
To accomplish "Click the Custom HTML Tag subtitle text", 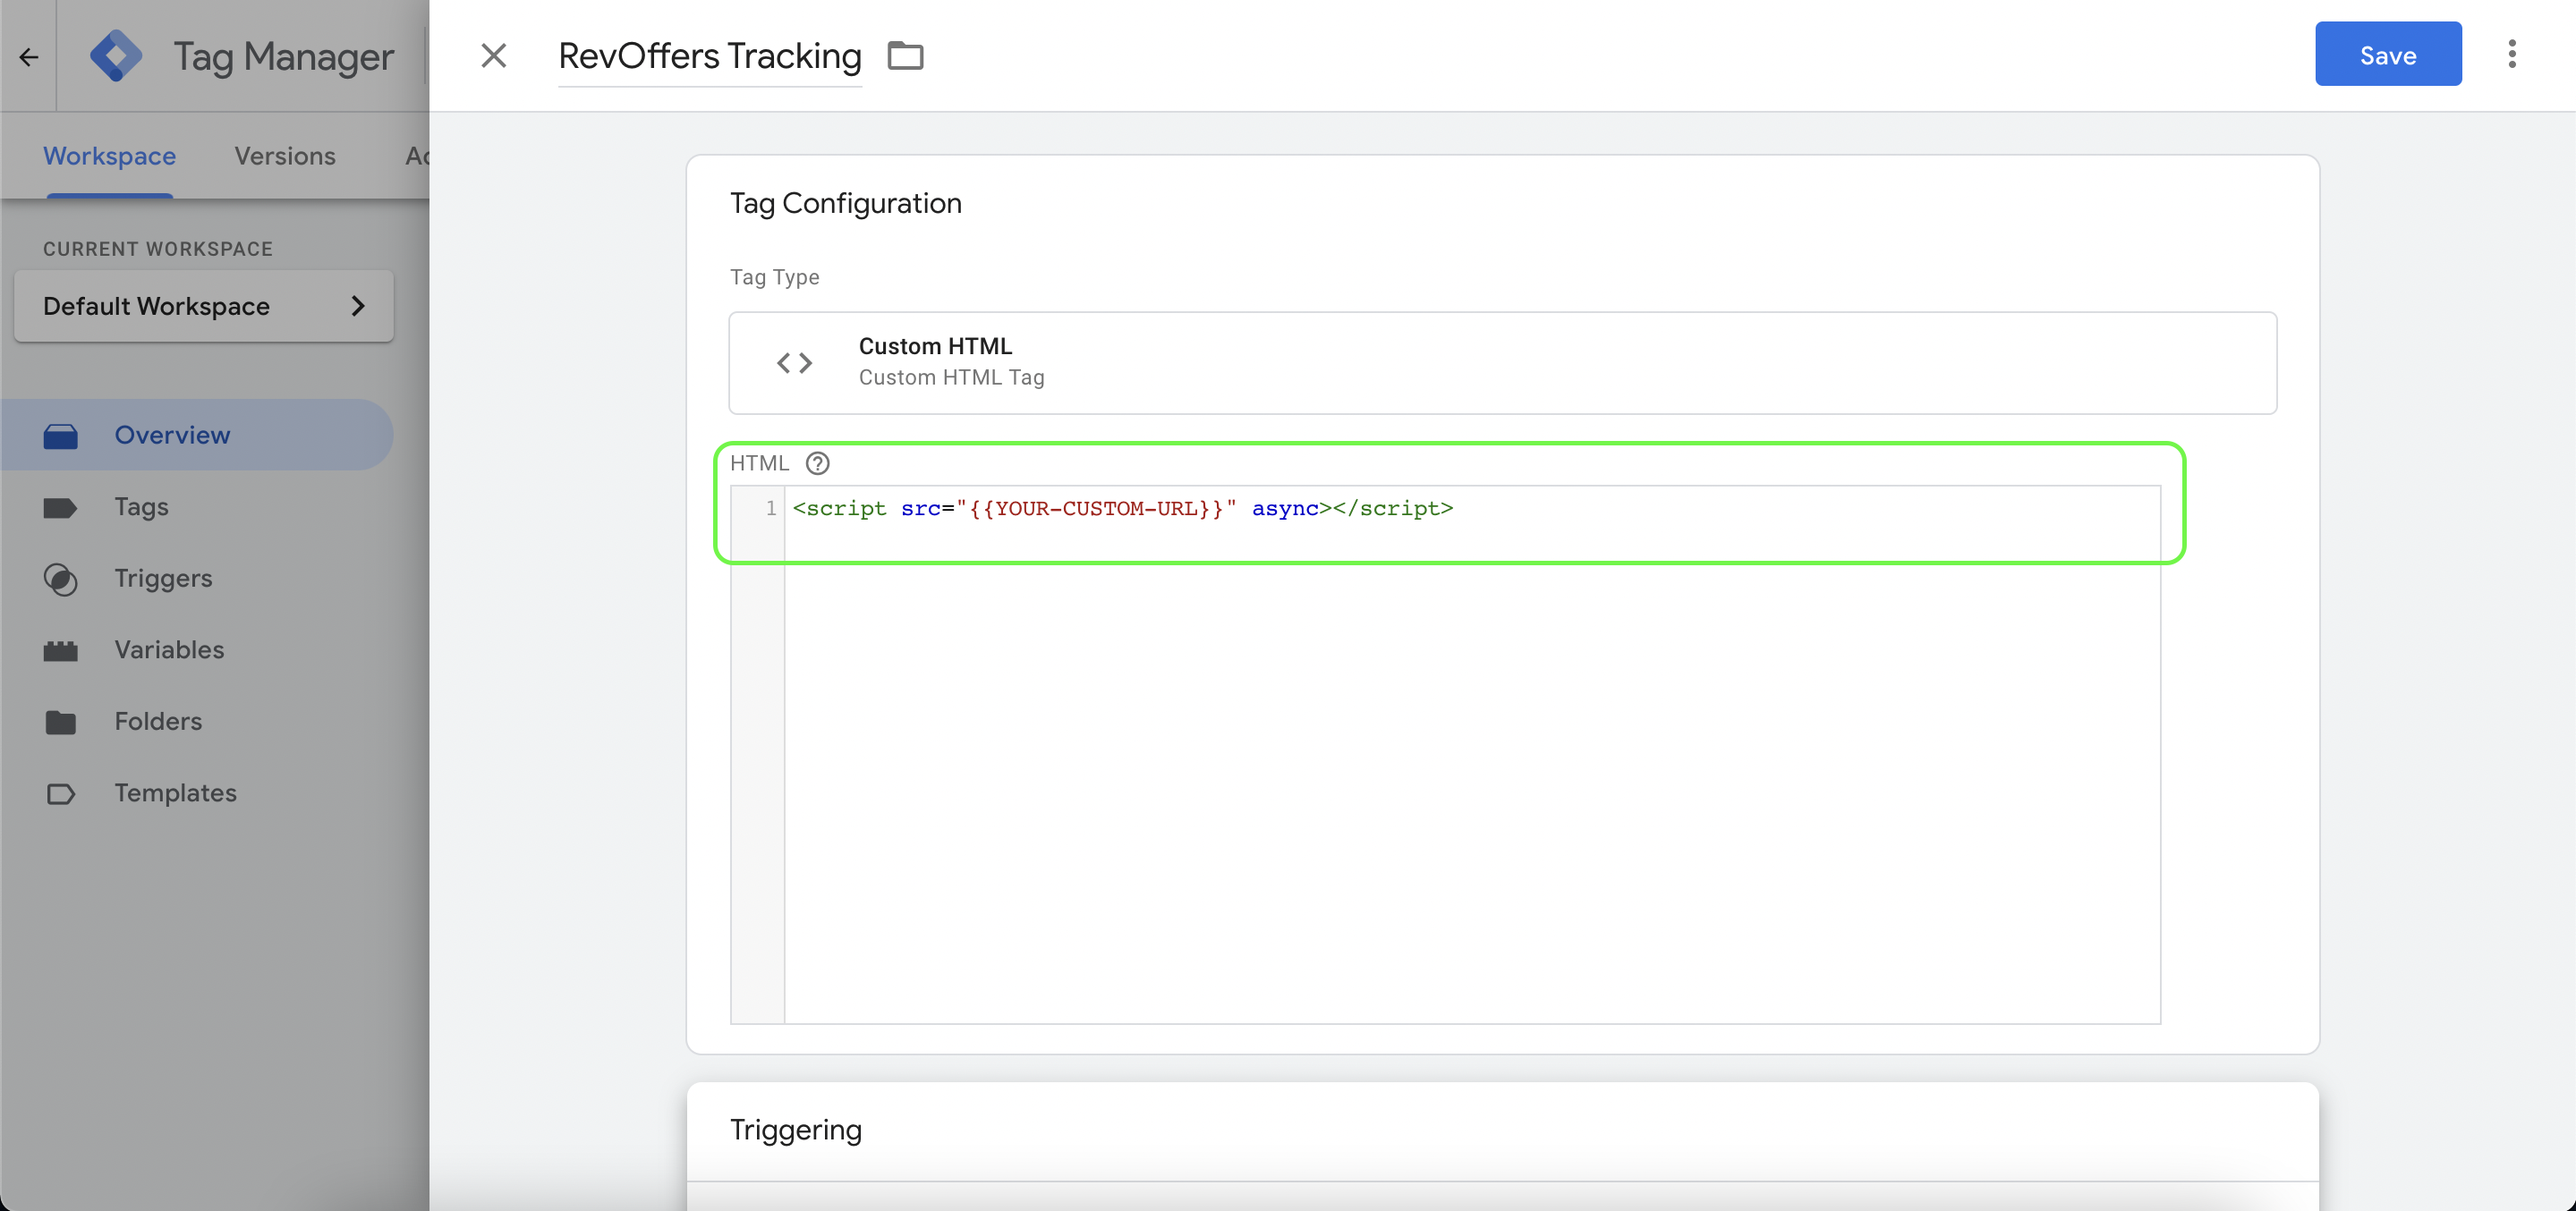I will 951,378.
